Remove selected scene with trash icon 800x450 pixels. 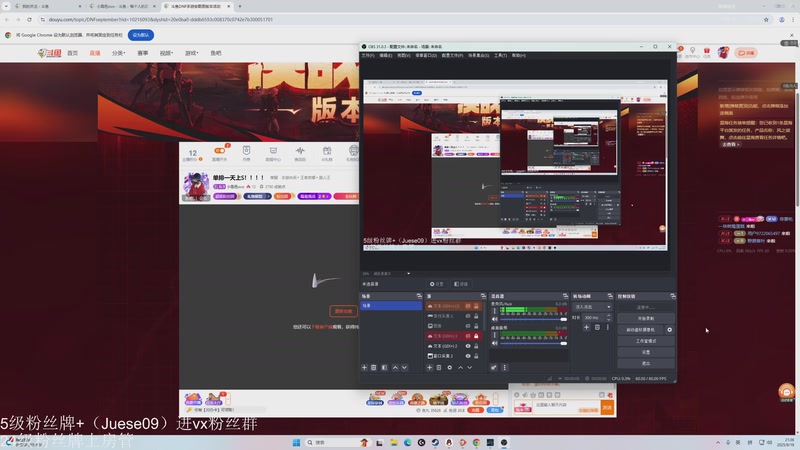373,367
